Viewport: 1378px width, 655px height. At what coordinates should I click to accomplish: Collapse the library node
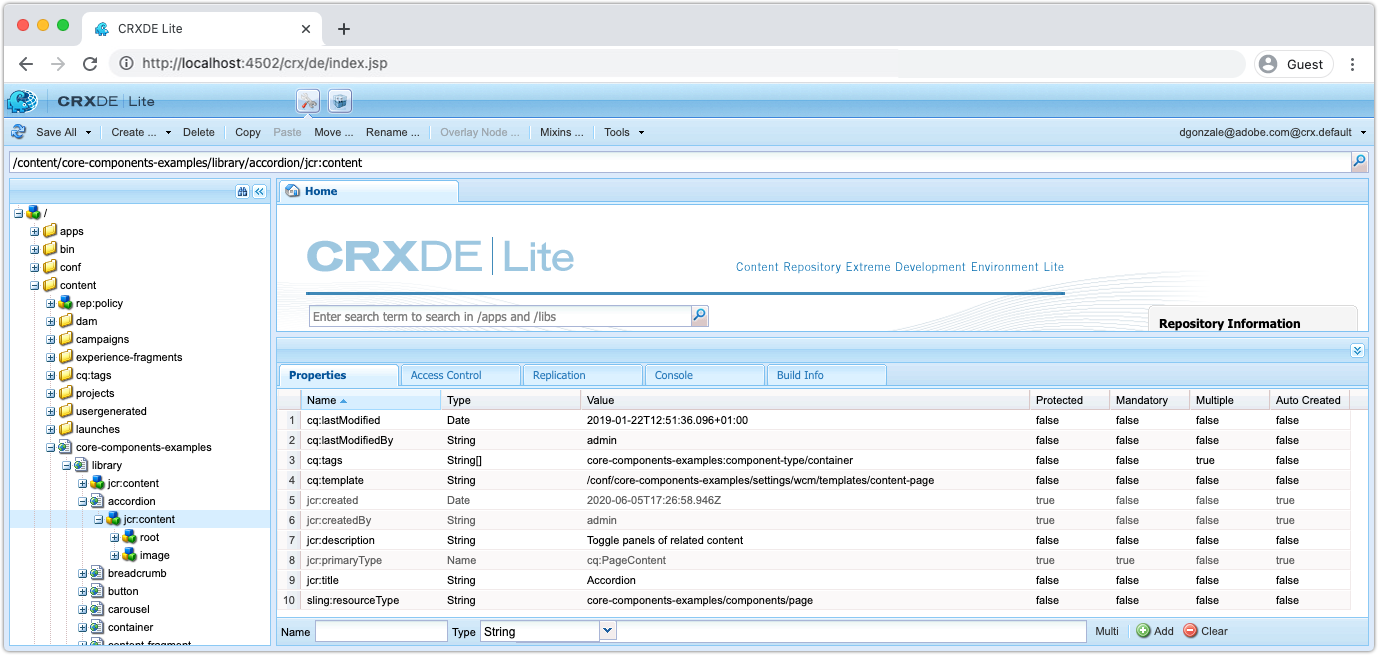click(67, 465)
